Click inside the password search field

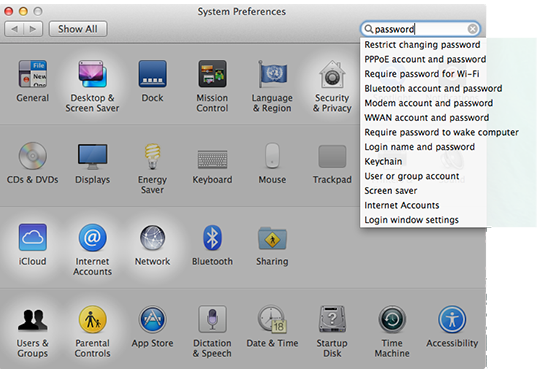point(420,29)
